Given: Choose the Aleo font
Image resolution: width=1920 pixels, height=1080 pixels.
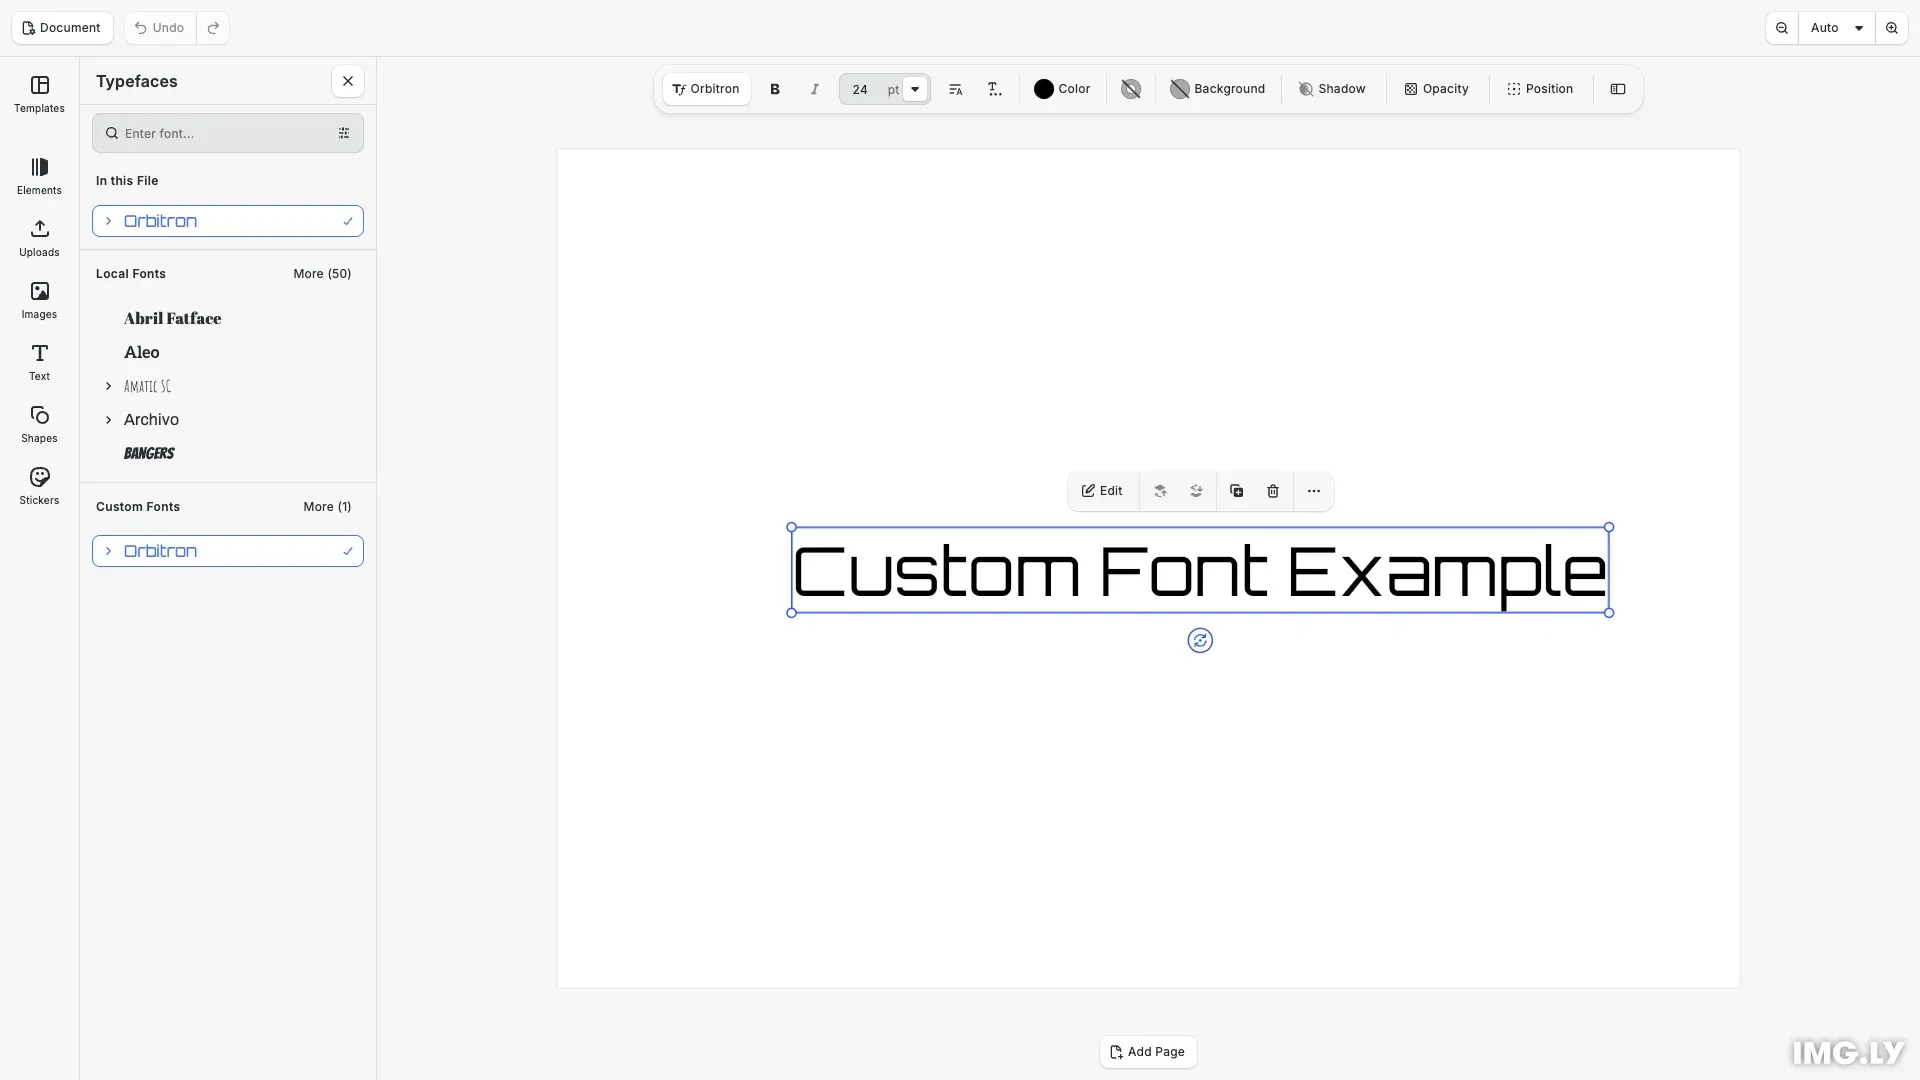Looking at the screenshot, I should click(x=228, y=352).
